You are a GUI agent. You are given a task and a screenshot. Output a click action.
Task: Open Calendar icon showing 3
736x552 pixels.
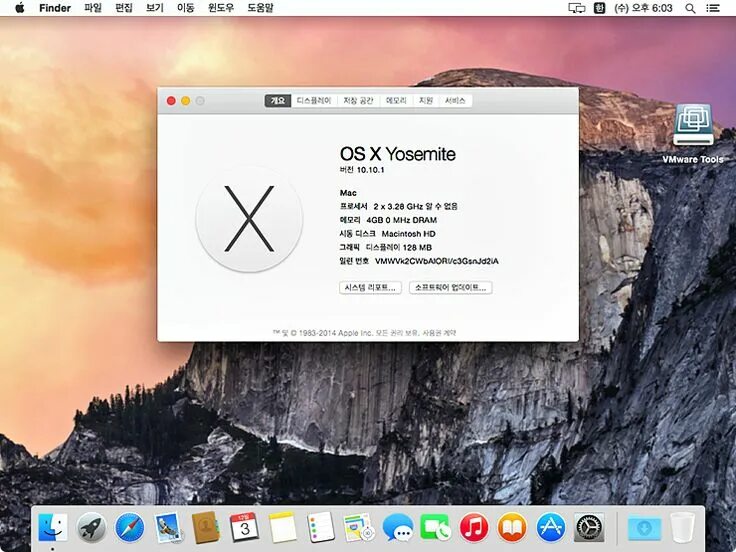click(x=244, y=527)
